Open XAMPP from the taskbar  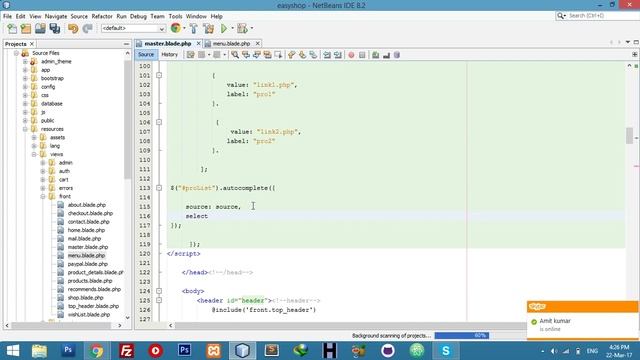213,351
